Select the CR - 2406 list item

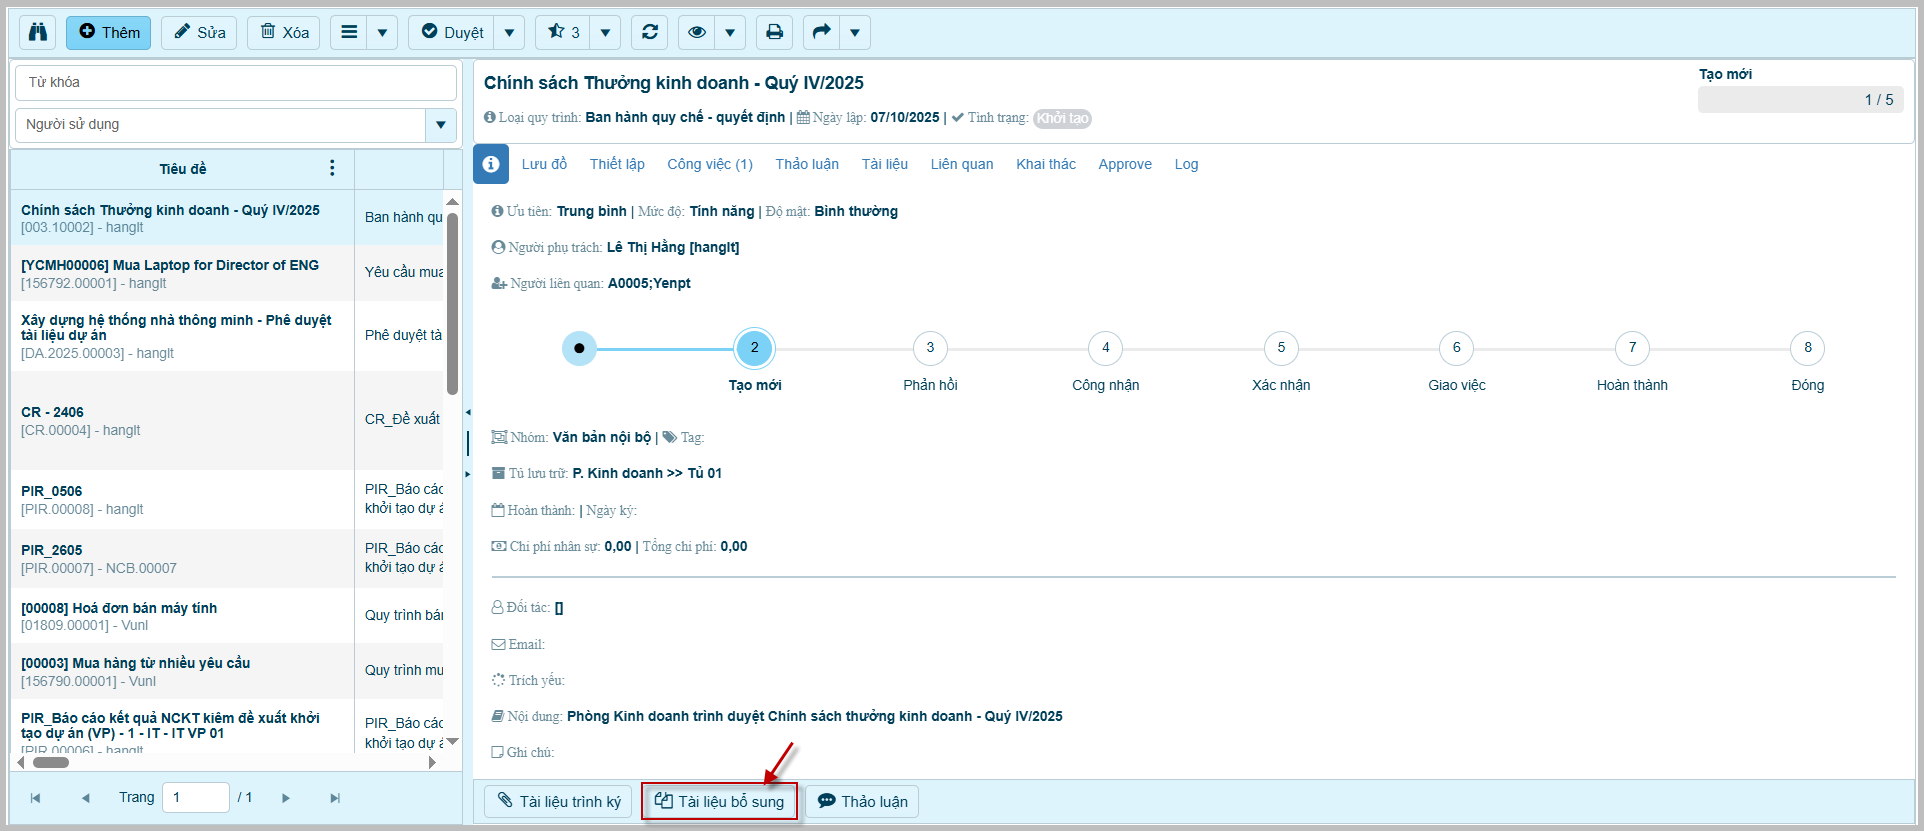coord(180,420)
